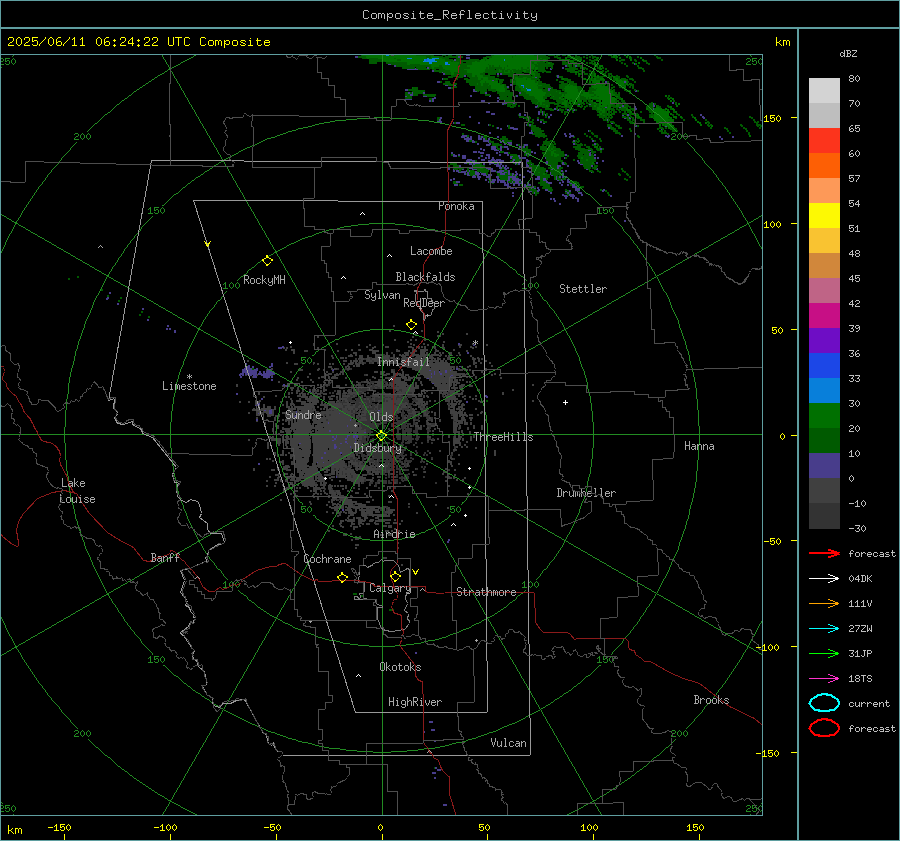Click the red forecast arrow legend icon
The height and width of the screenshot is (841, 900).
(x=824, y=553)
